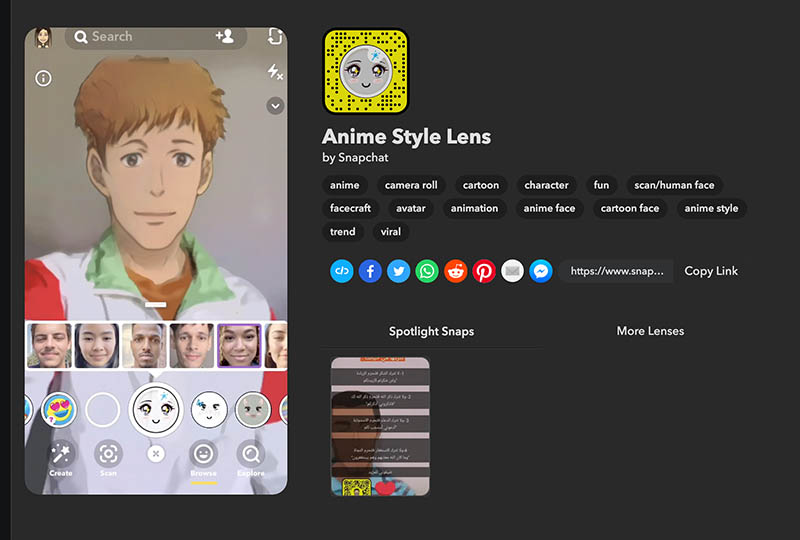Switch to Spotlight Snaps tab

(431, 331)
